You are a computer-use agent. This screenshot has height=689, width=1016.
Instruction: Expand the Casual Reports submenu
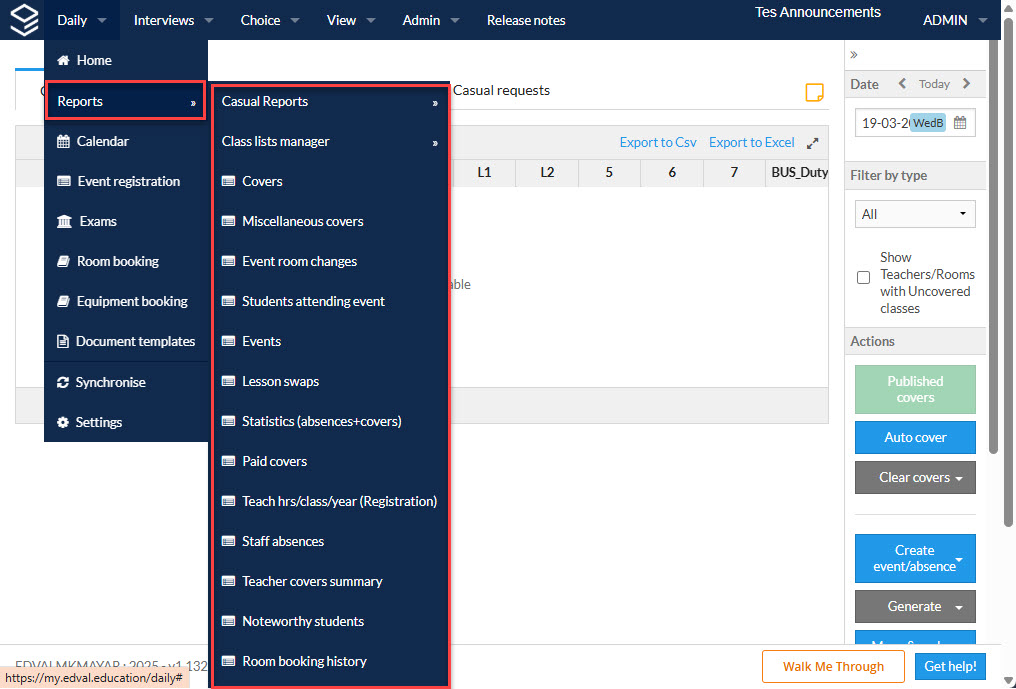pos(330,102)
